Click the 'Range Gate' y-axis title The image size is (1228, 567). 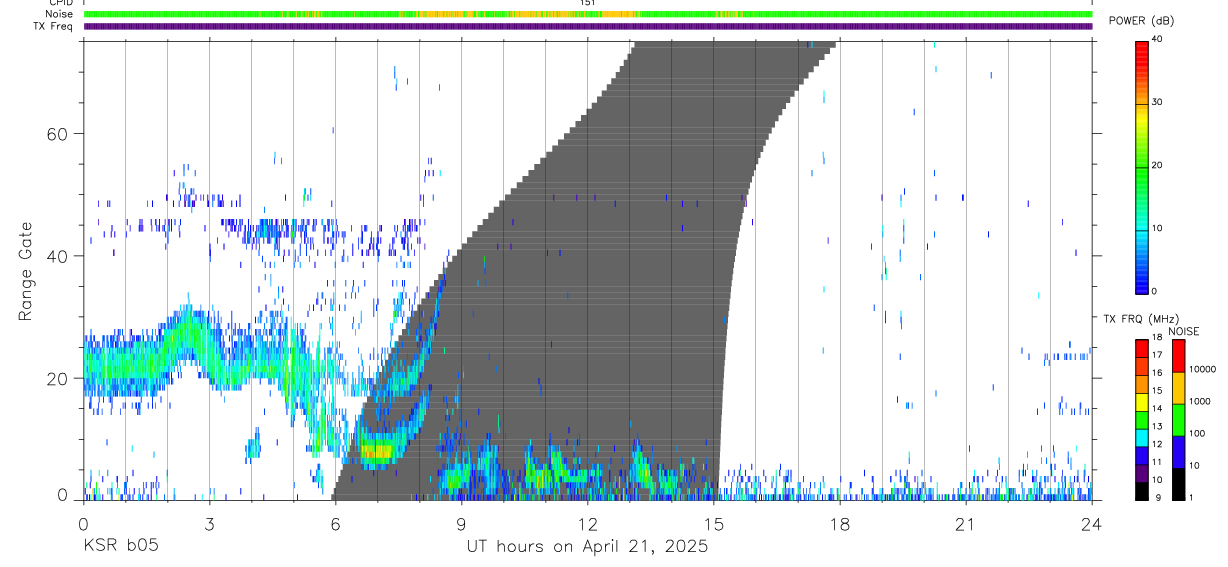pyautogui.click(x=25, y=272)
